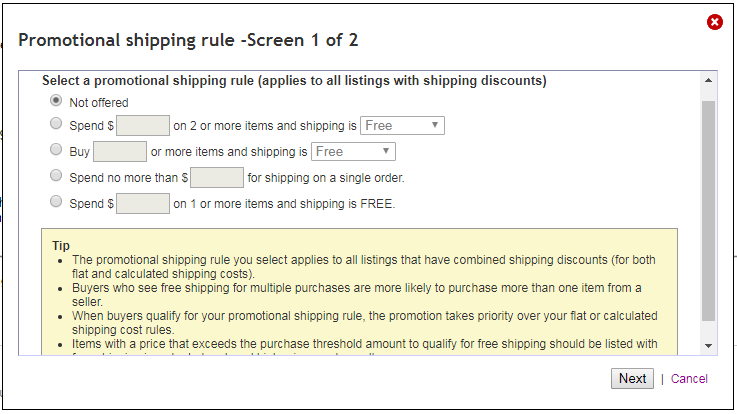Select the "Spend $ on 1 or more items" radio
Image resolution: width=737 pixels, height=414 pixels.
56,201
